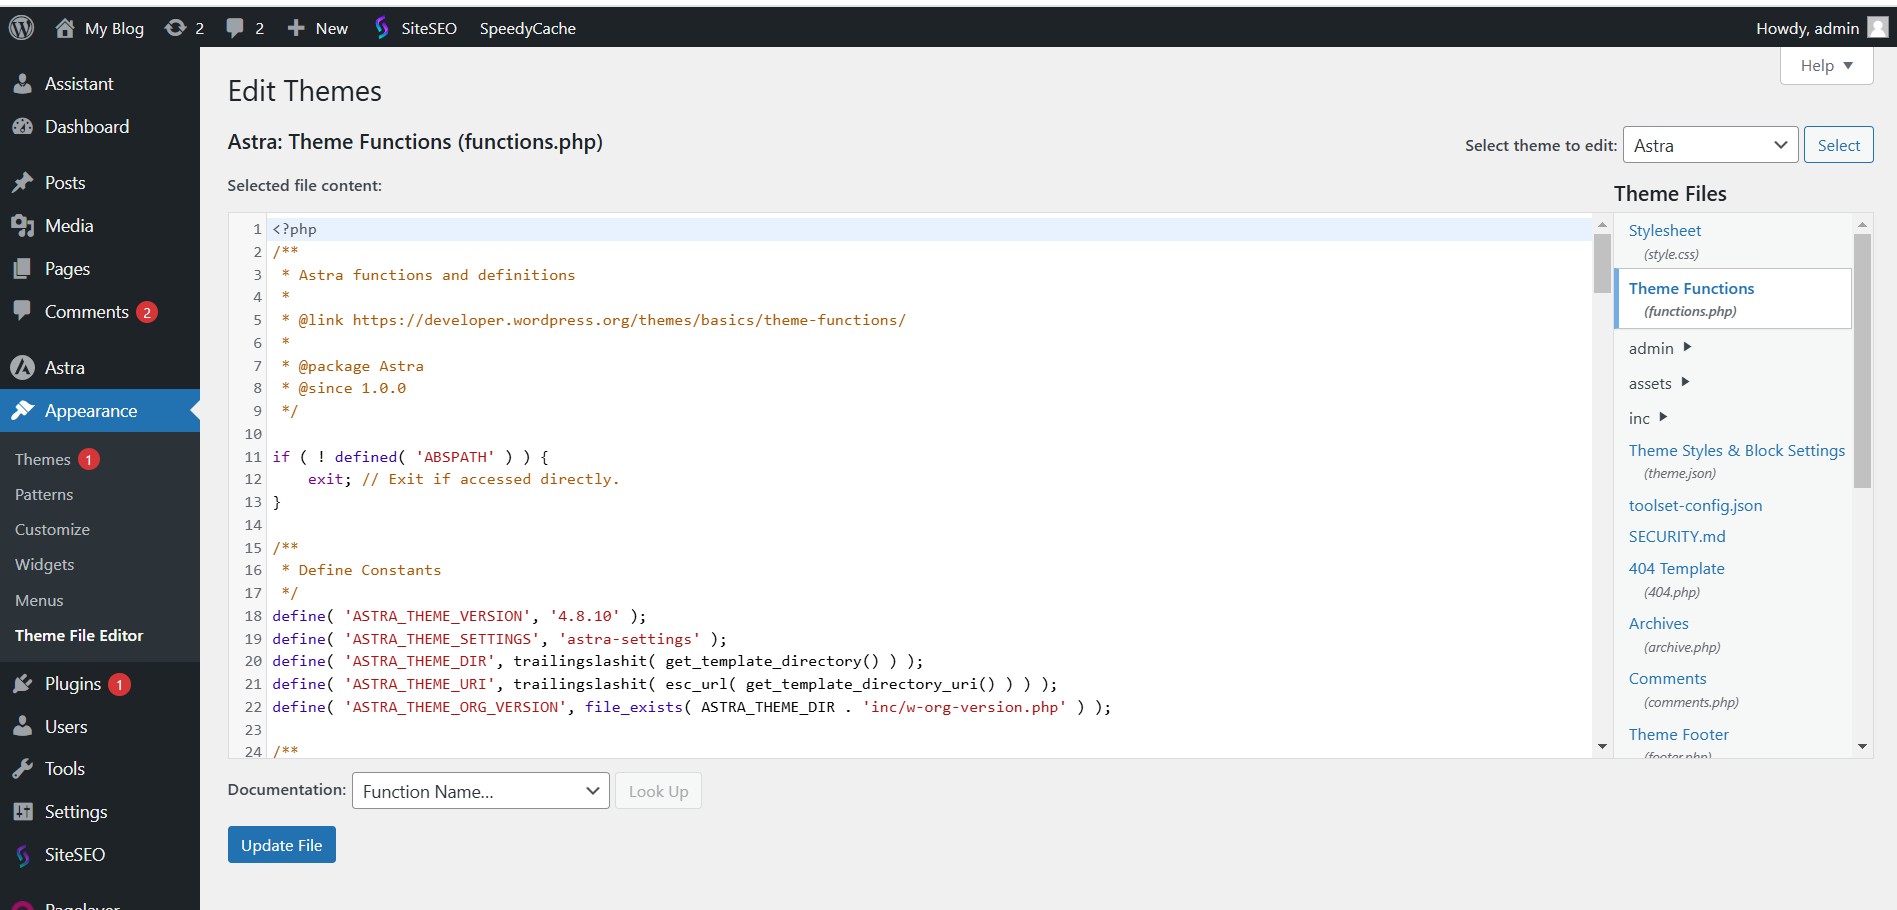Click the ASTRA_THEME_SETTINGS define line
1897x910 pixels.
(499, 639)
